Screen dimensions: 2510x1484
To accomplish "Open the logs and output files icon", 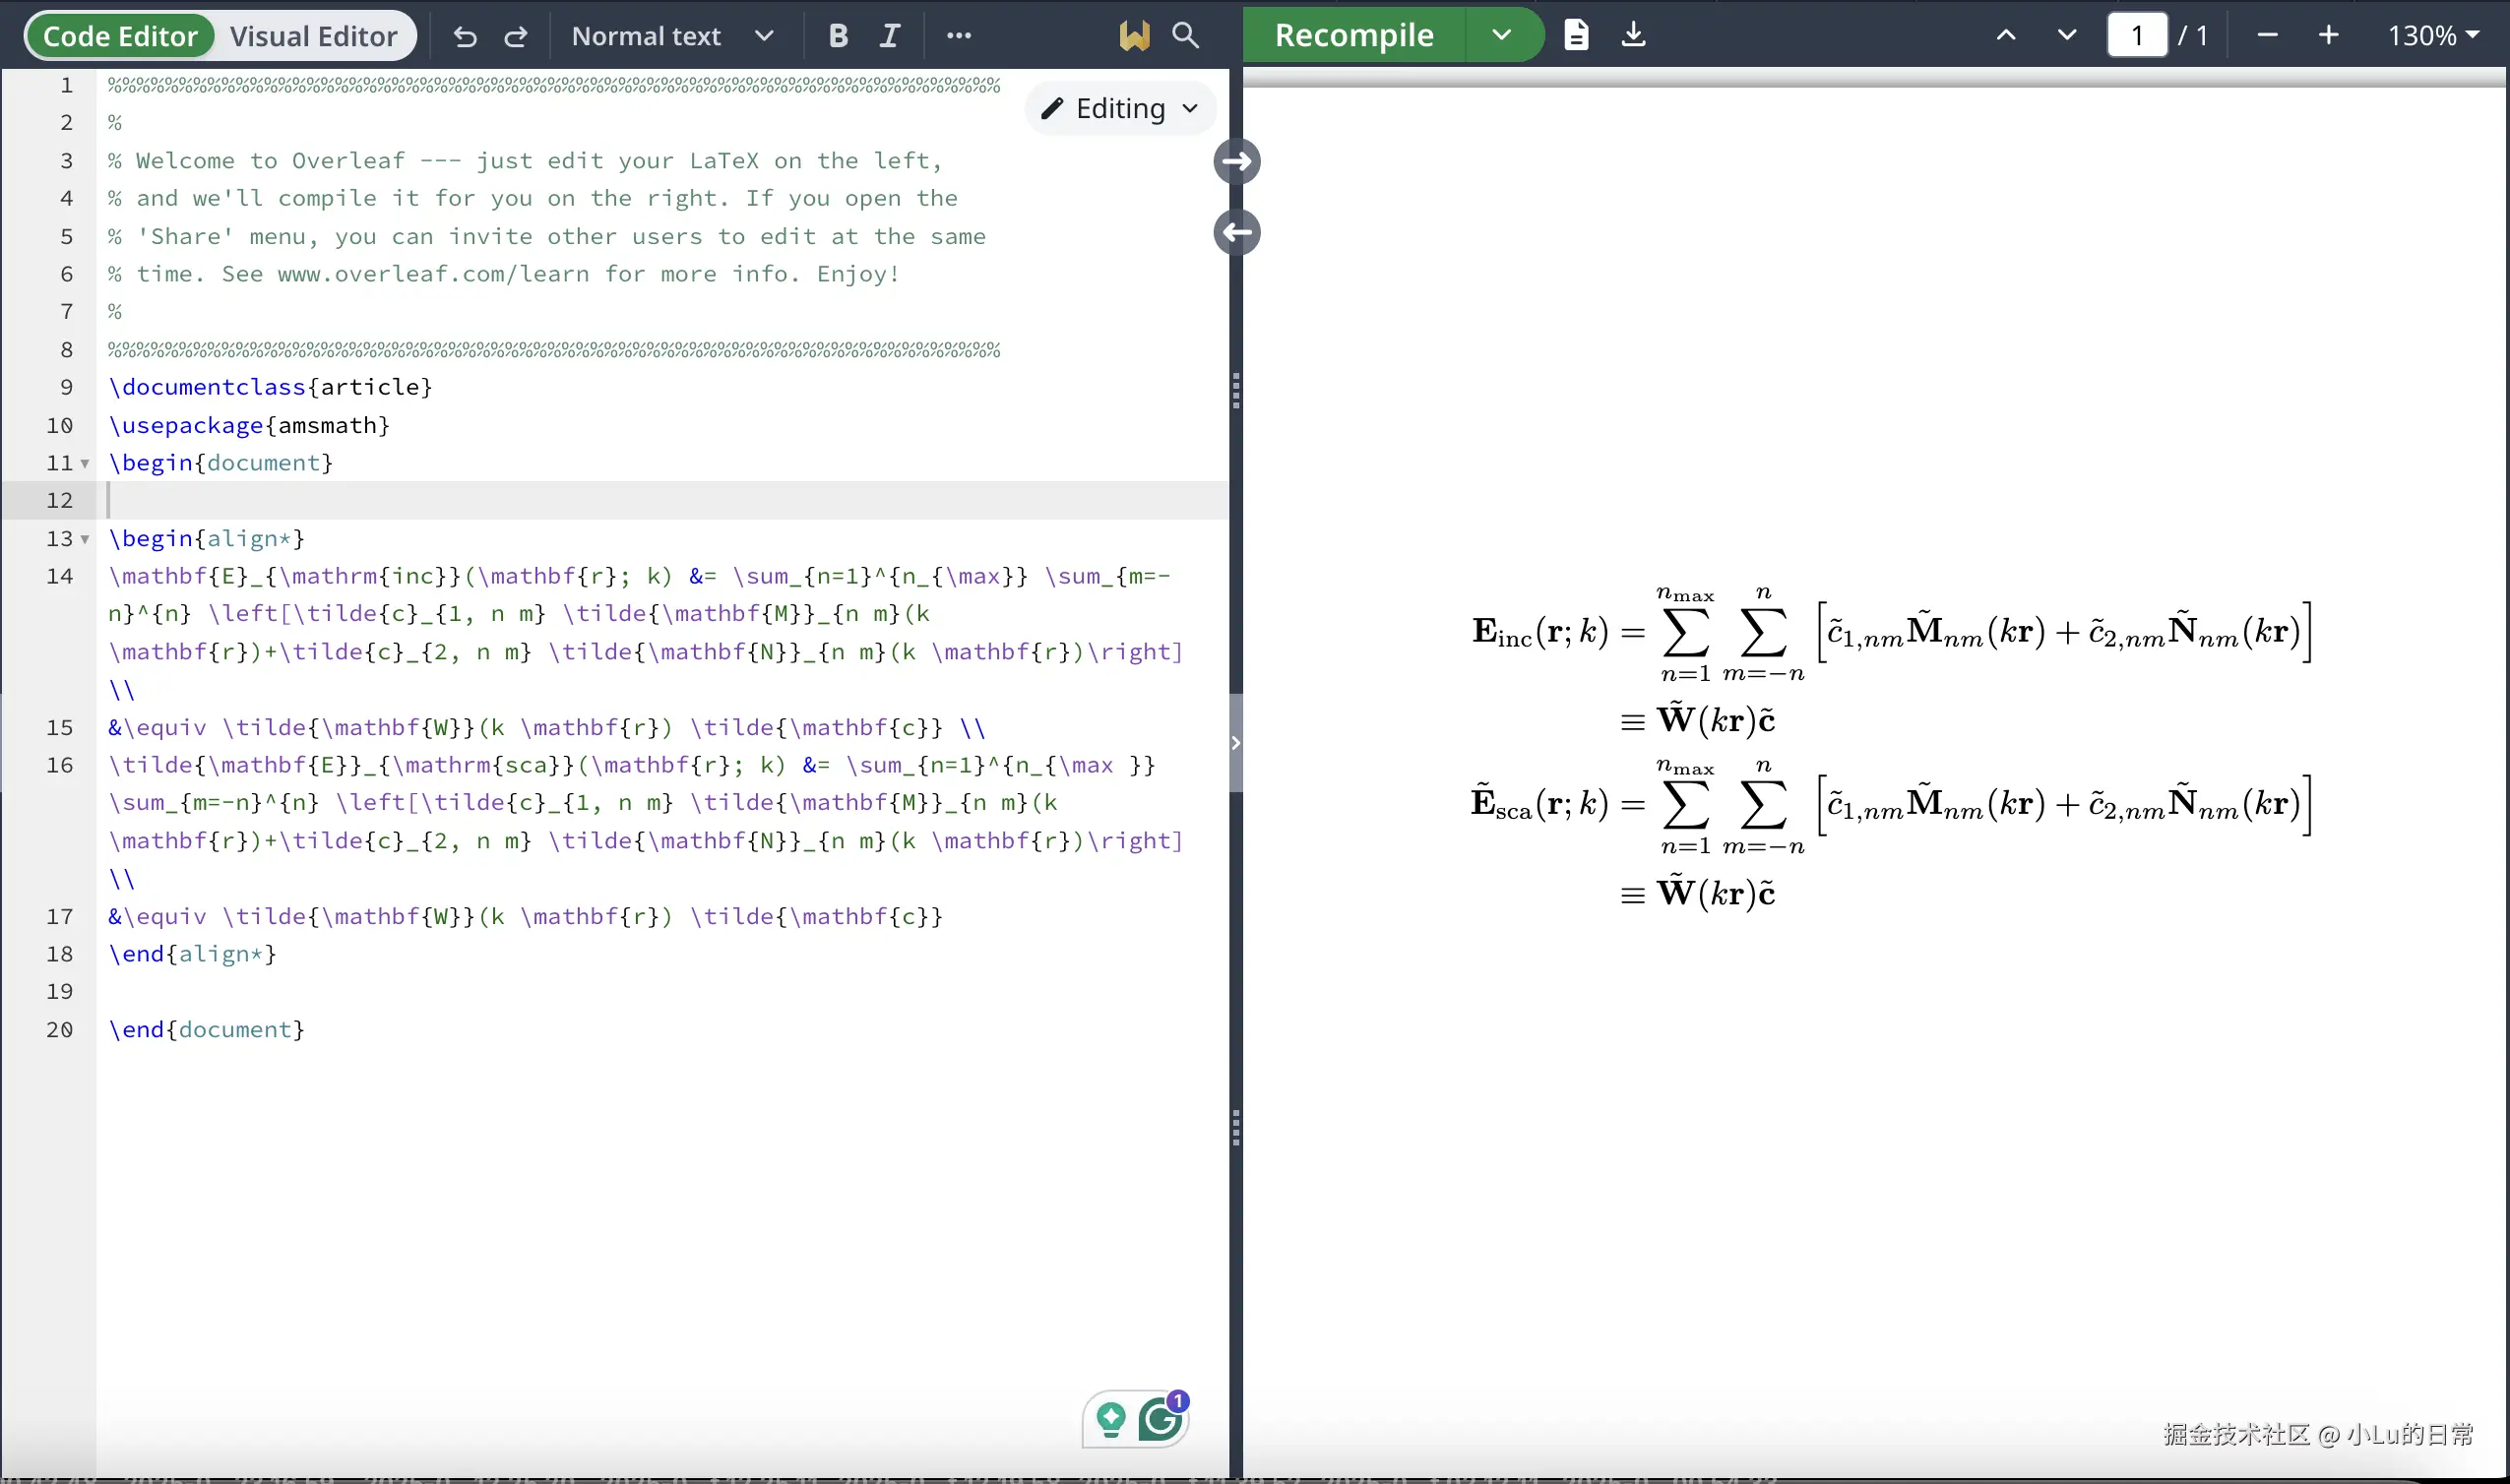I will pos(1576,35).
